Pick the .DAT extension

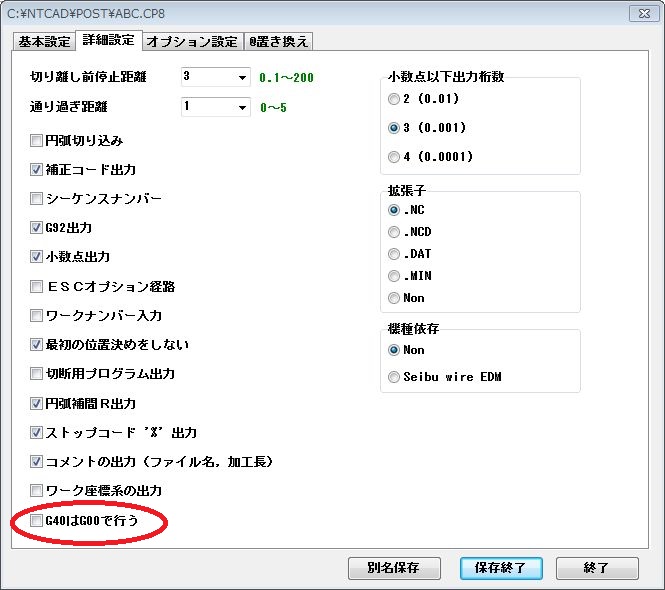(x=394, y=254)
